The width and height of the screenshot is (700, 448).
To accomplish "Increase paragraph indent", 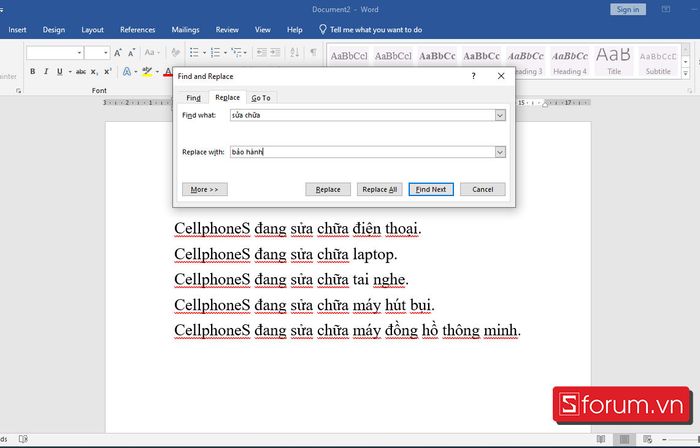I will click(275, 53).
